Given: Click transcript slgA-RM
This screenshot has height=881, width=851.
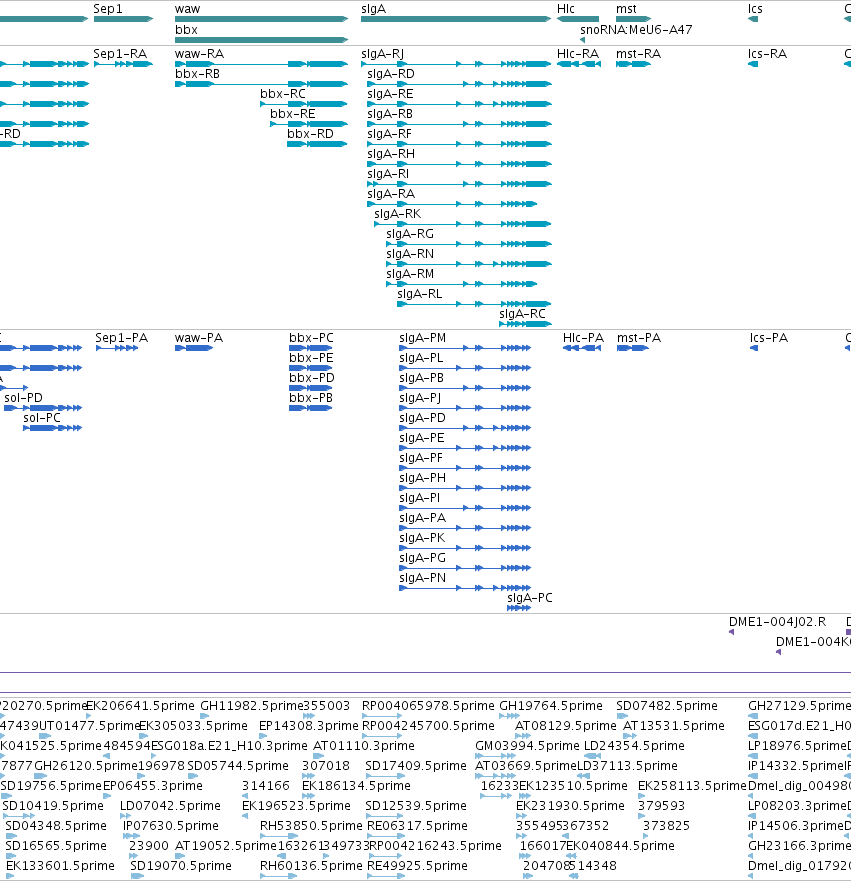Looking at the screenshot, I should click(462, 284).
